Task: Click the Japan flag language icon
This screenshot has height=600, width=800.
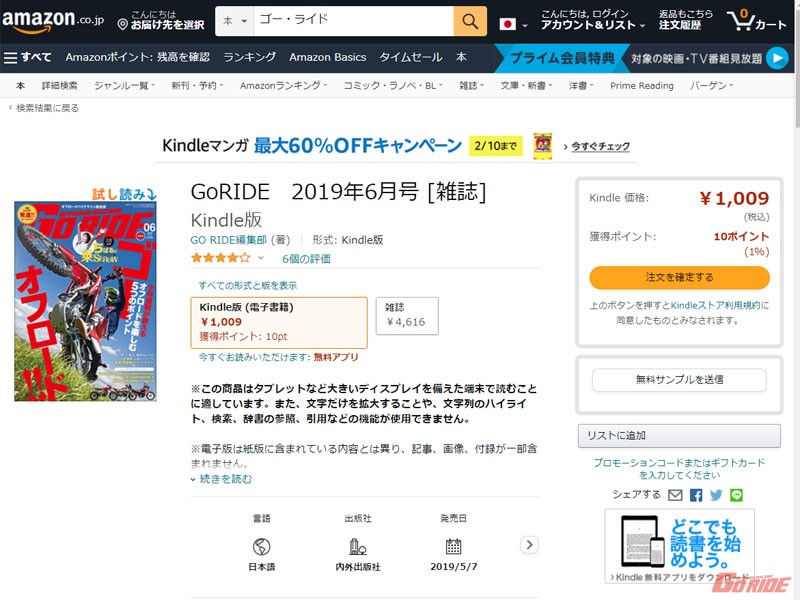Action: click(x=507, y=24)
